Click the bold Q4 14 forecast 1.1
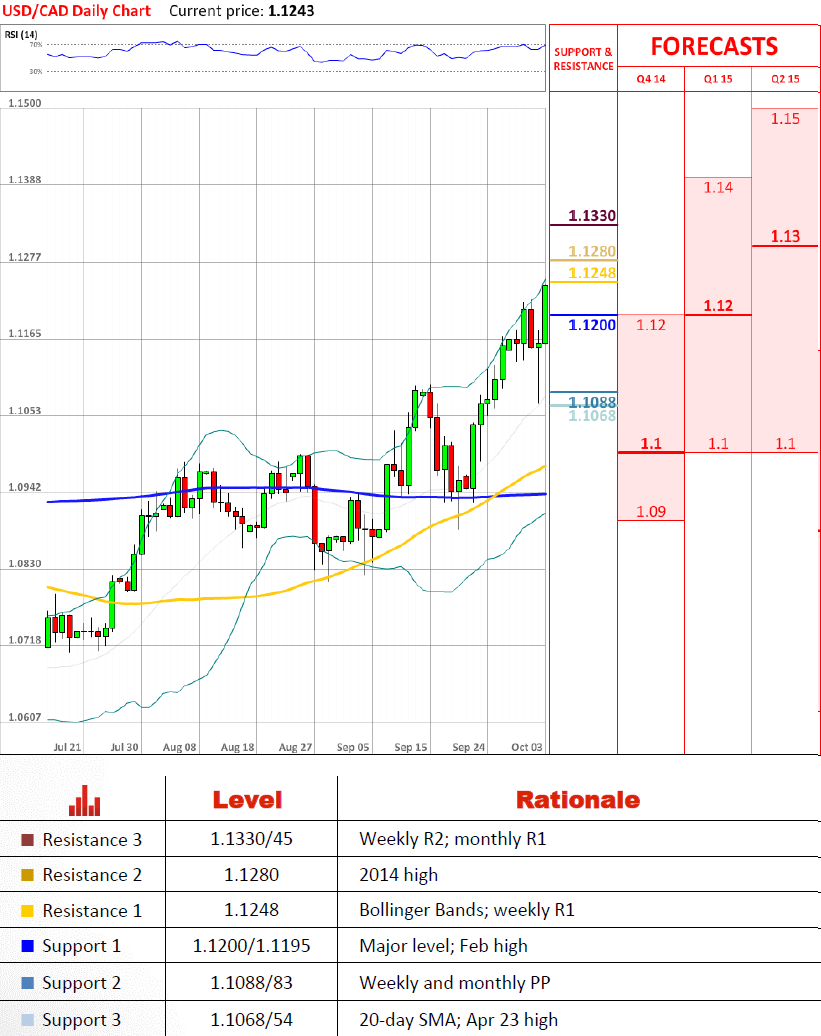The height and width of the screenshot is (1036, 821). click(x=651, y=443)
